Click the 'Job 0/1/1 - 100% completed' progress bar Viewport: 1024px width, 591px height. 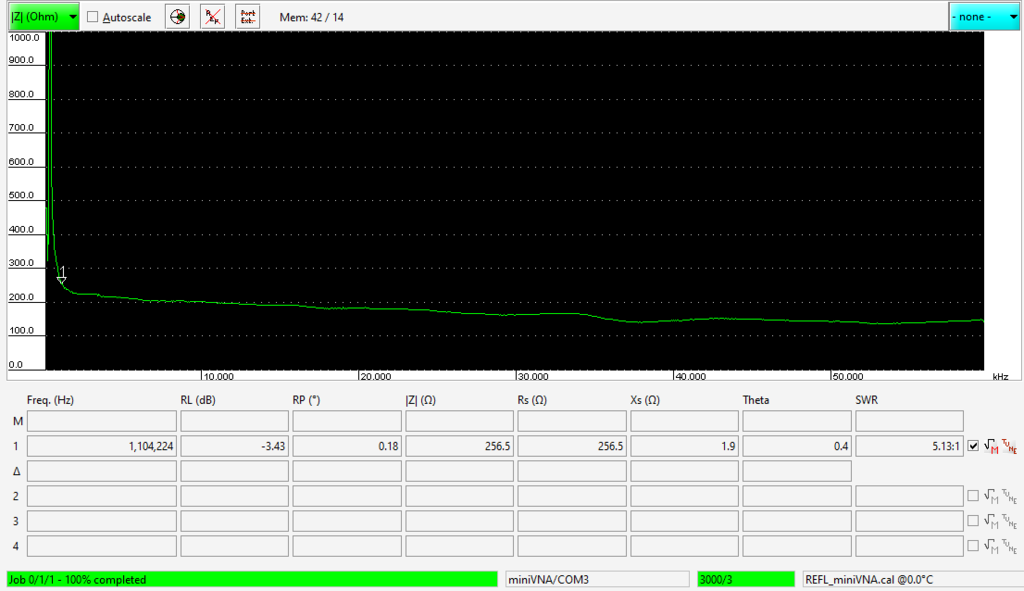(x=252, y=579)
